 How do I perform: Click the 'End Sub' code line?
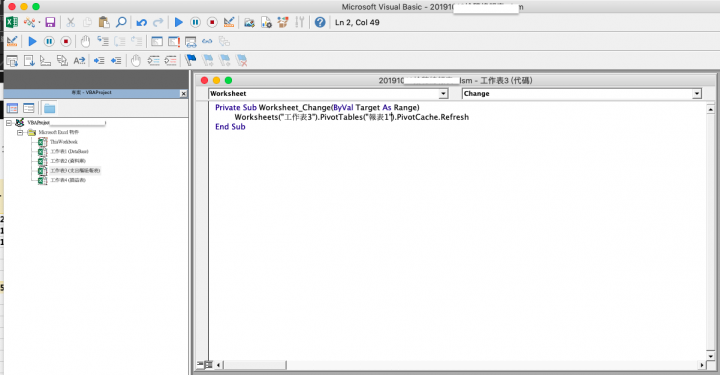pos(230,127)
